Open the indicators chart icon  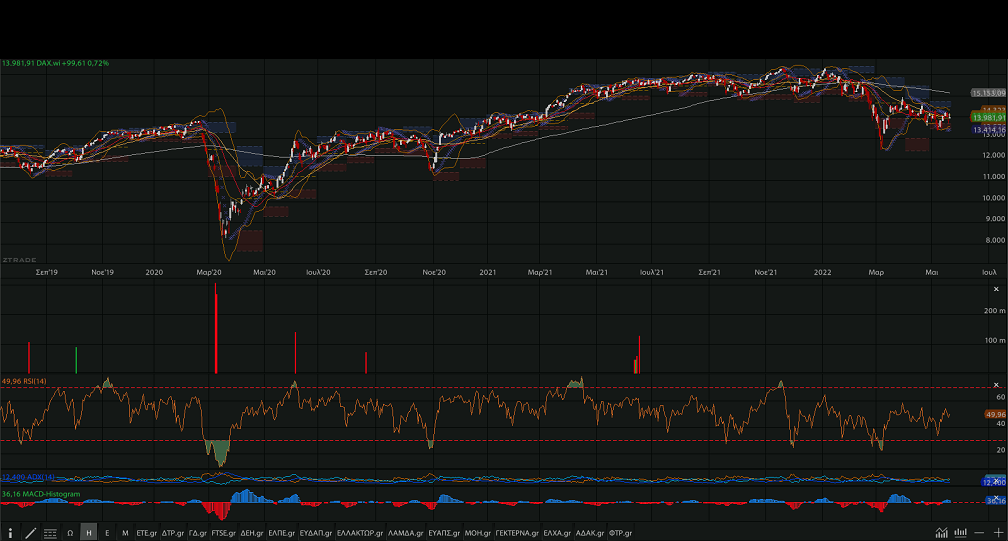tap(941, 533)
